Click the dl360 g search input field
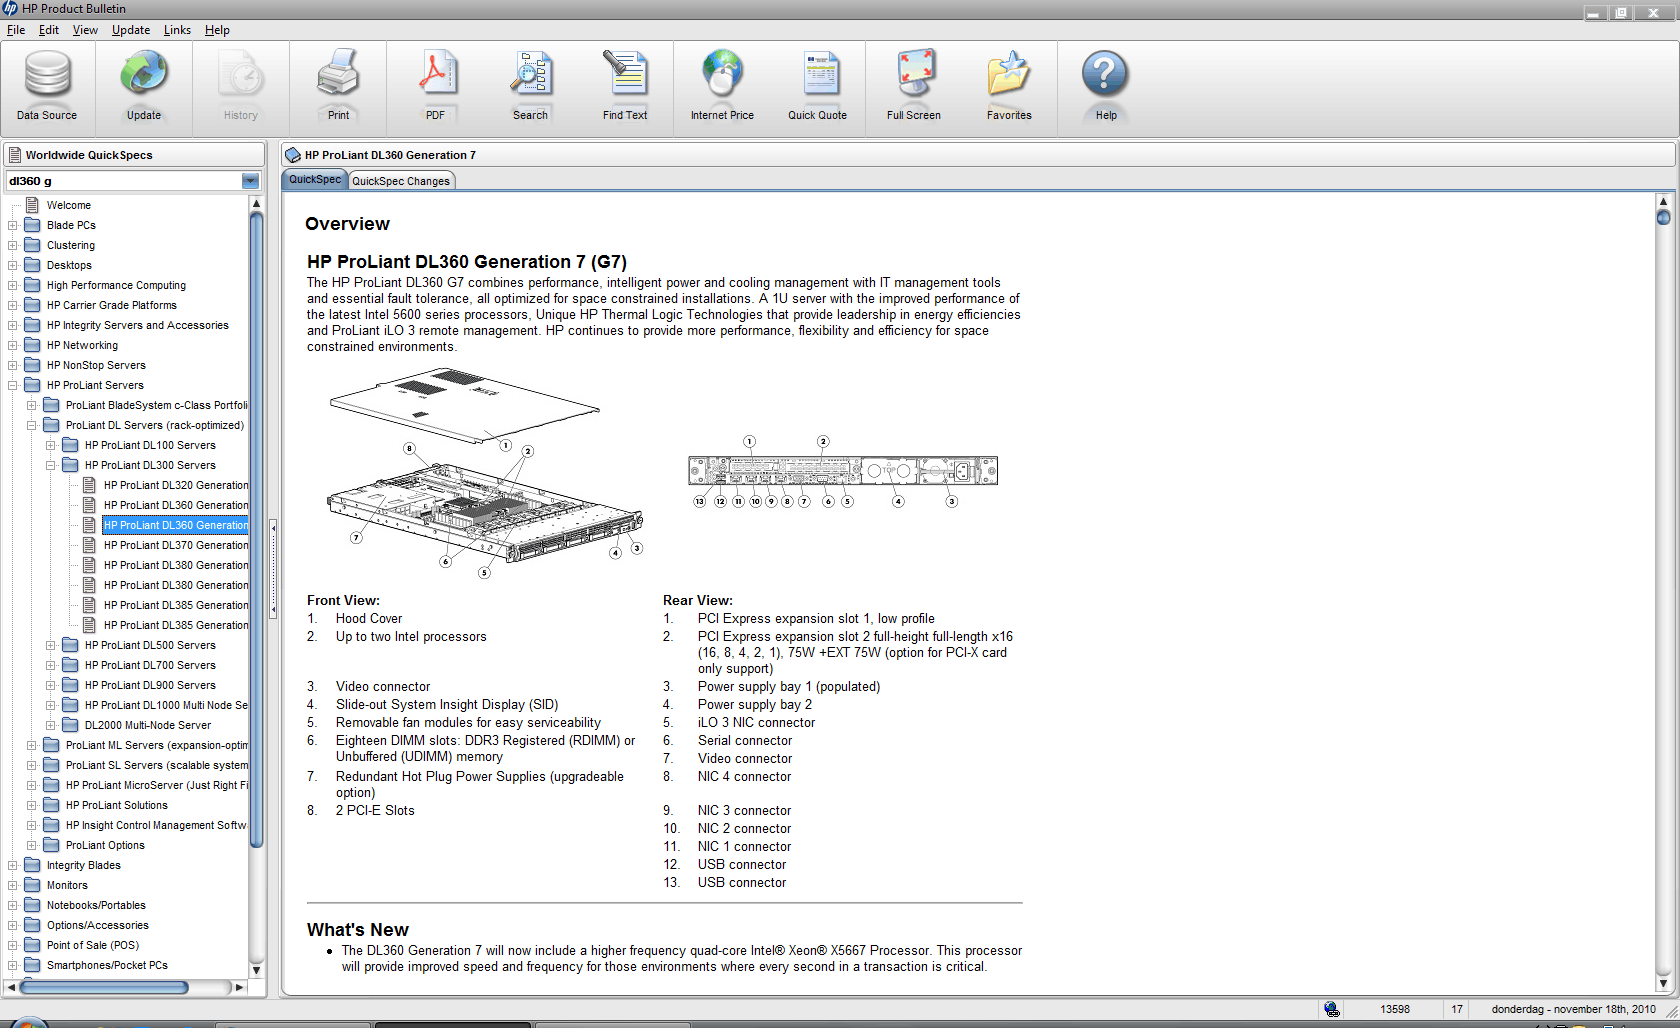The height and width of the screenshot is (1028, 1680). coord(124,181)
